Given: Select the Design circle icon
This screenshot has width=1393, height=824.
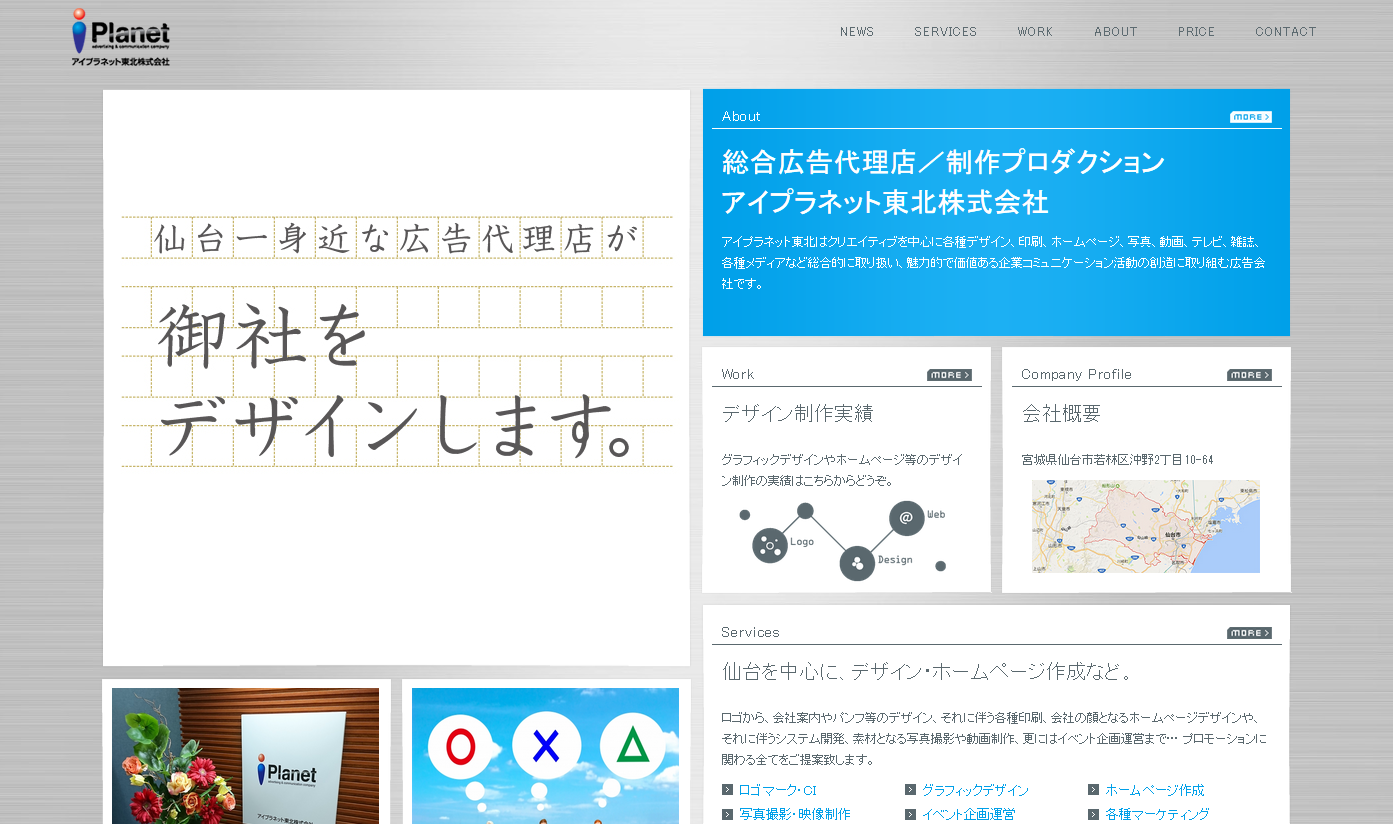Looking at the screenshot, I should point(858,562).
